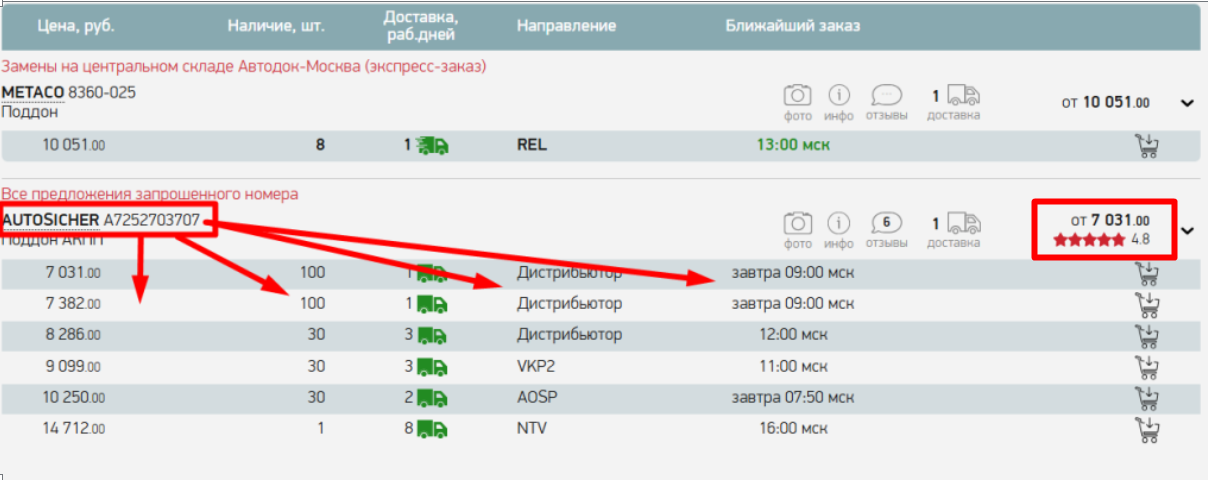The image size is (1208, 480).
Task: Open reviews icon for METACO 8360-025
Action: (x=886, y=96)
